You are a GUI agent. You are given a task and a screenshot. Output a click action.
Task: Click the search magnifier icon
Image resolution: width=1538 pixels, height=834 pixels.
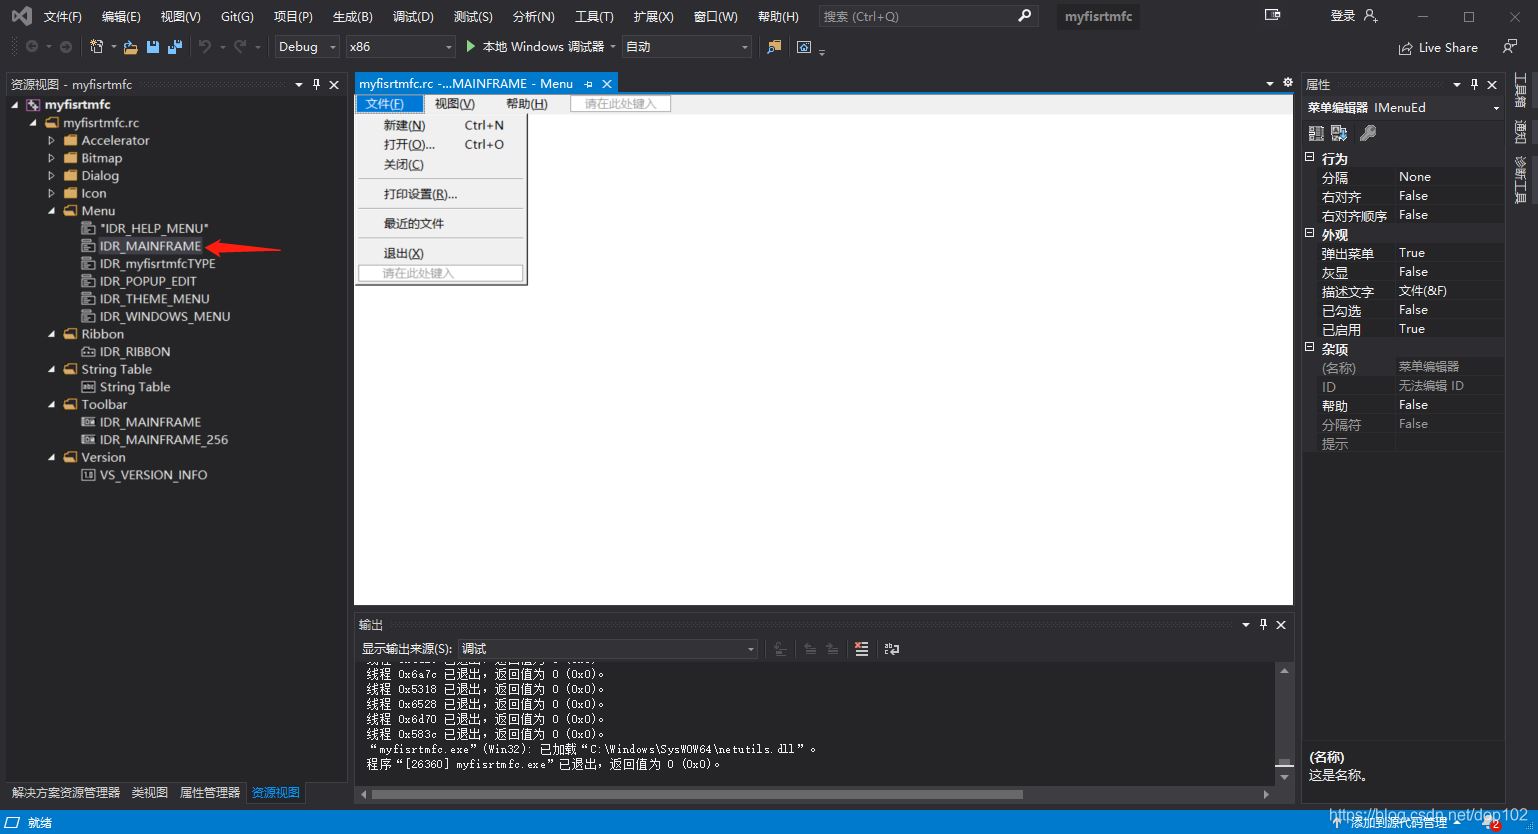tap(1024, 16)
